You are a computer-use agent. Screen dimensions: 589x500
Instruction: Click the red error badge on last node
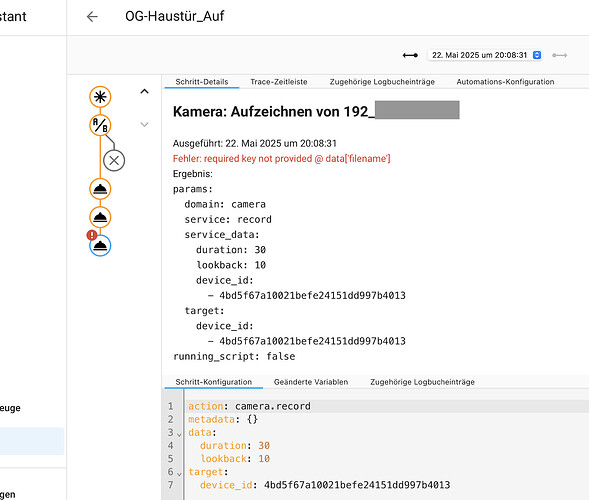(x=92, y=235)
